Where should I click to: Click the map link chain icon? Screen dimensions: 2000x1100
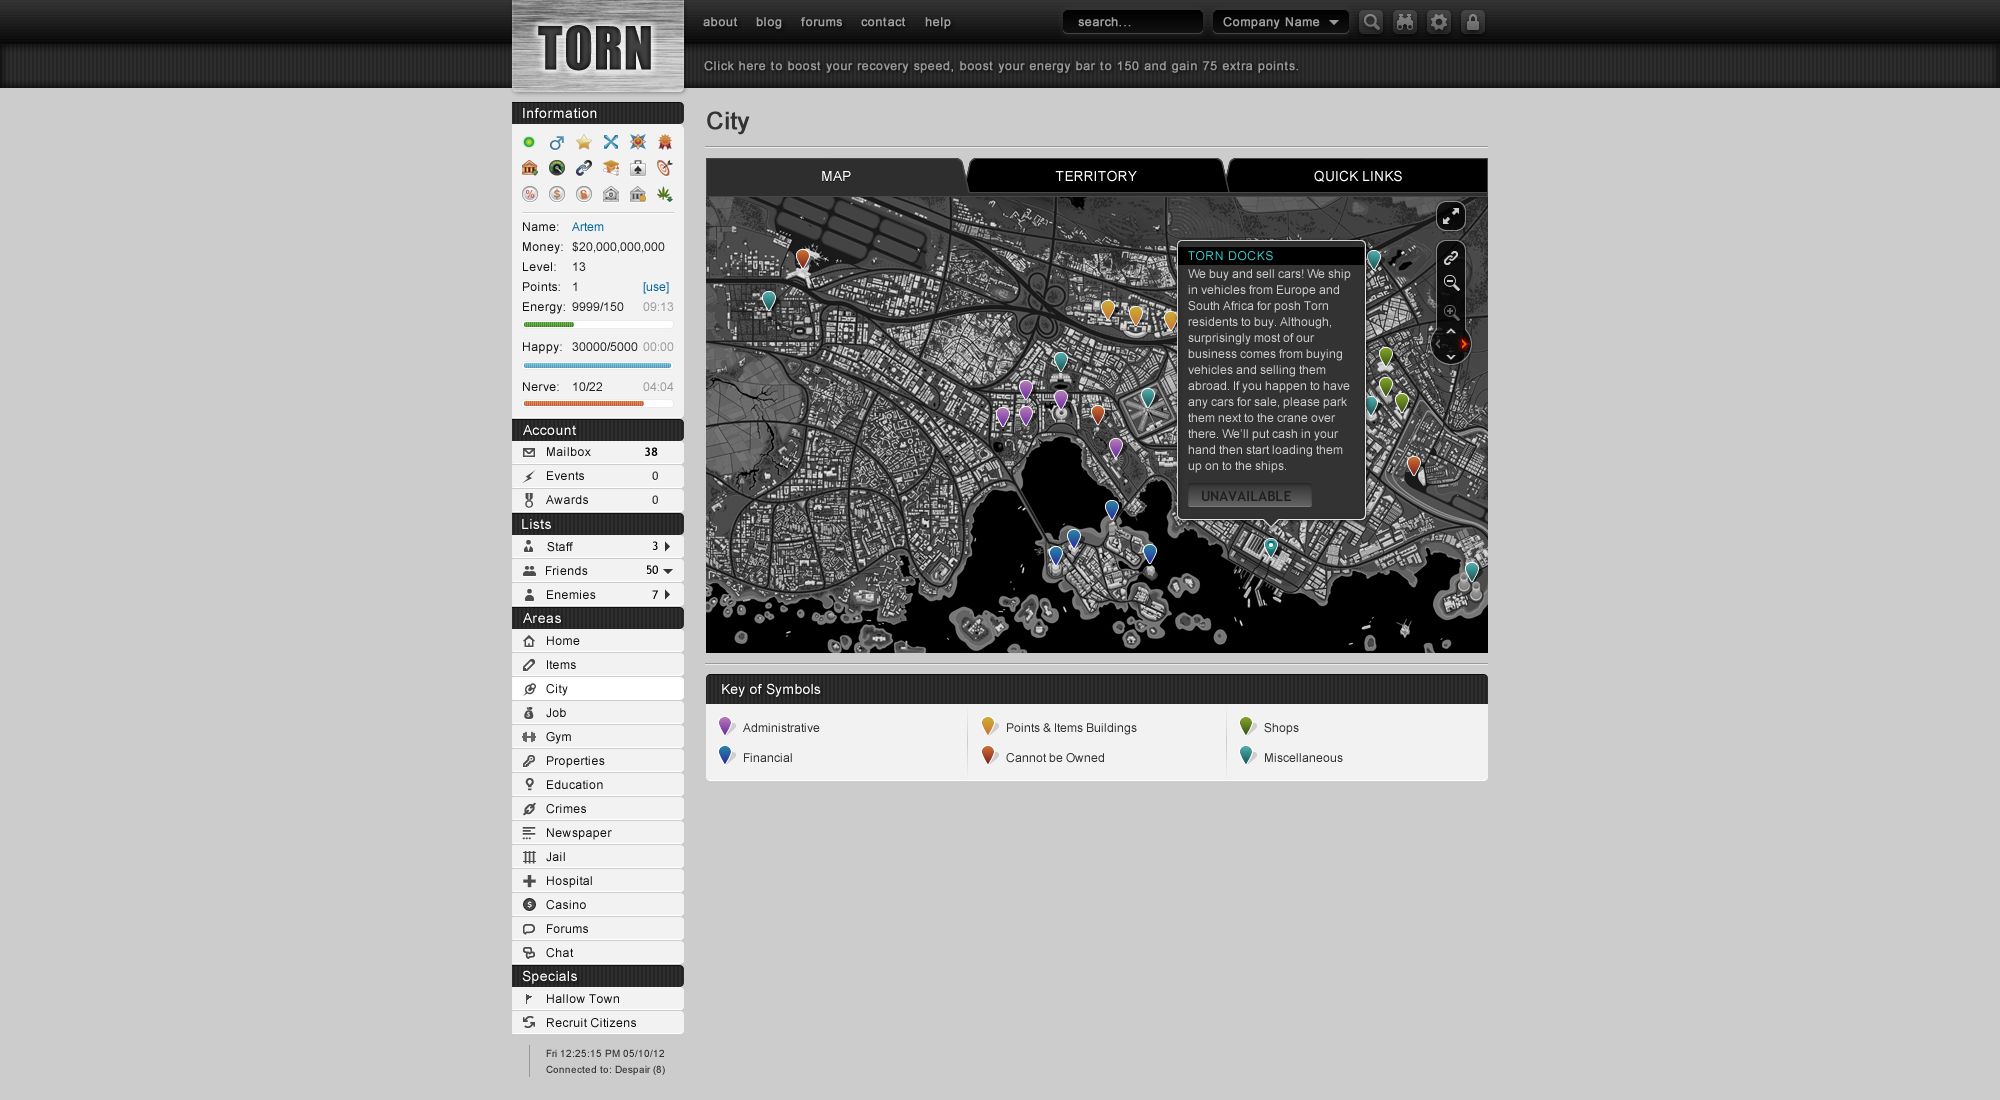click(1451, 258)
